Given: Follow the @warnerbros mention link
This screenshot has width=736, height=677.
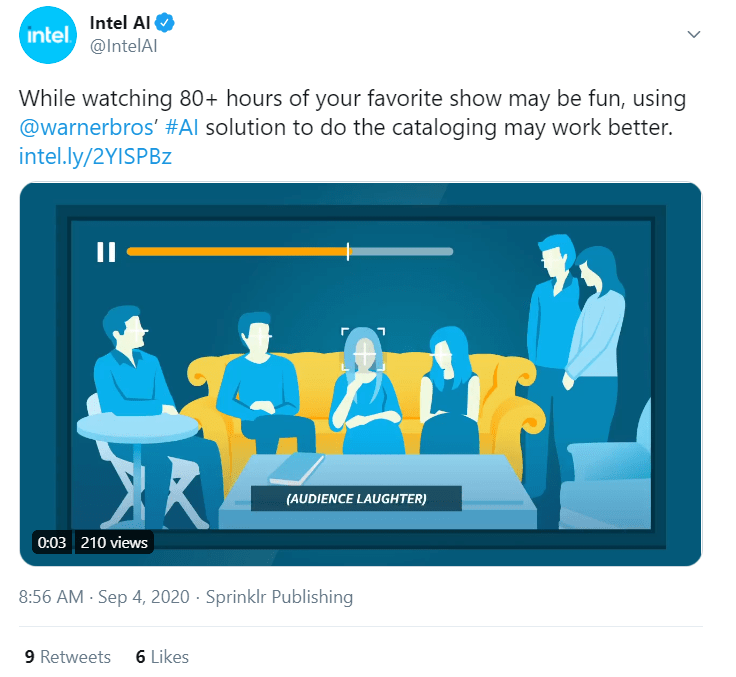Looking at the screenshot, I should tap(86, 128).
